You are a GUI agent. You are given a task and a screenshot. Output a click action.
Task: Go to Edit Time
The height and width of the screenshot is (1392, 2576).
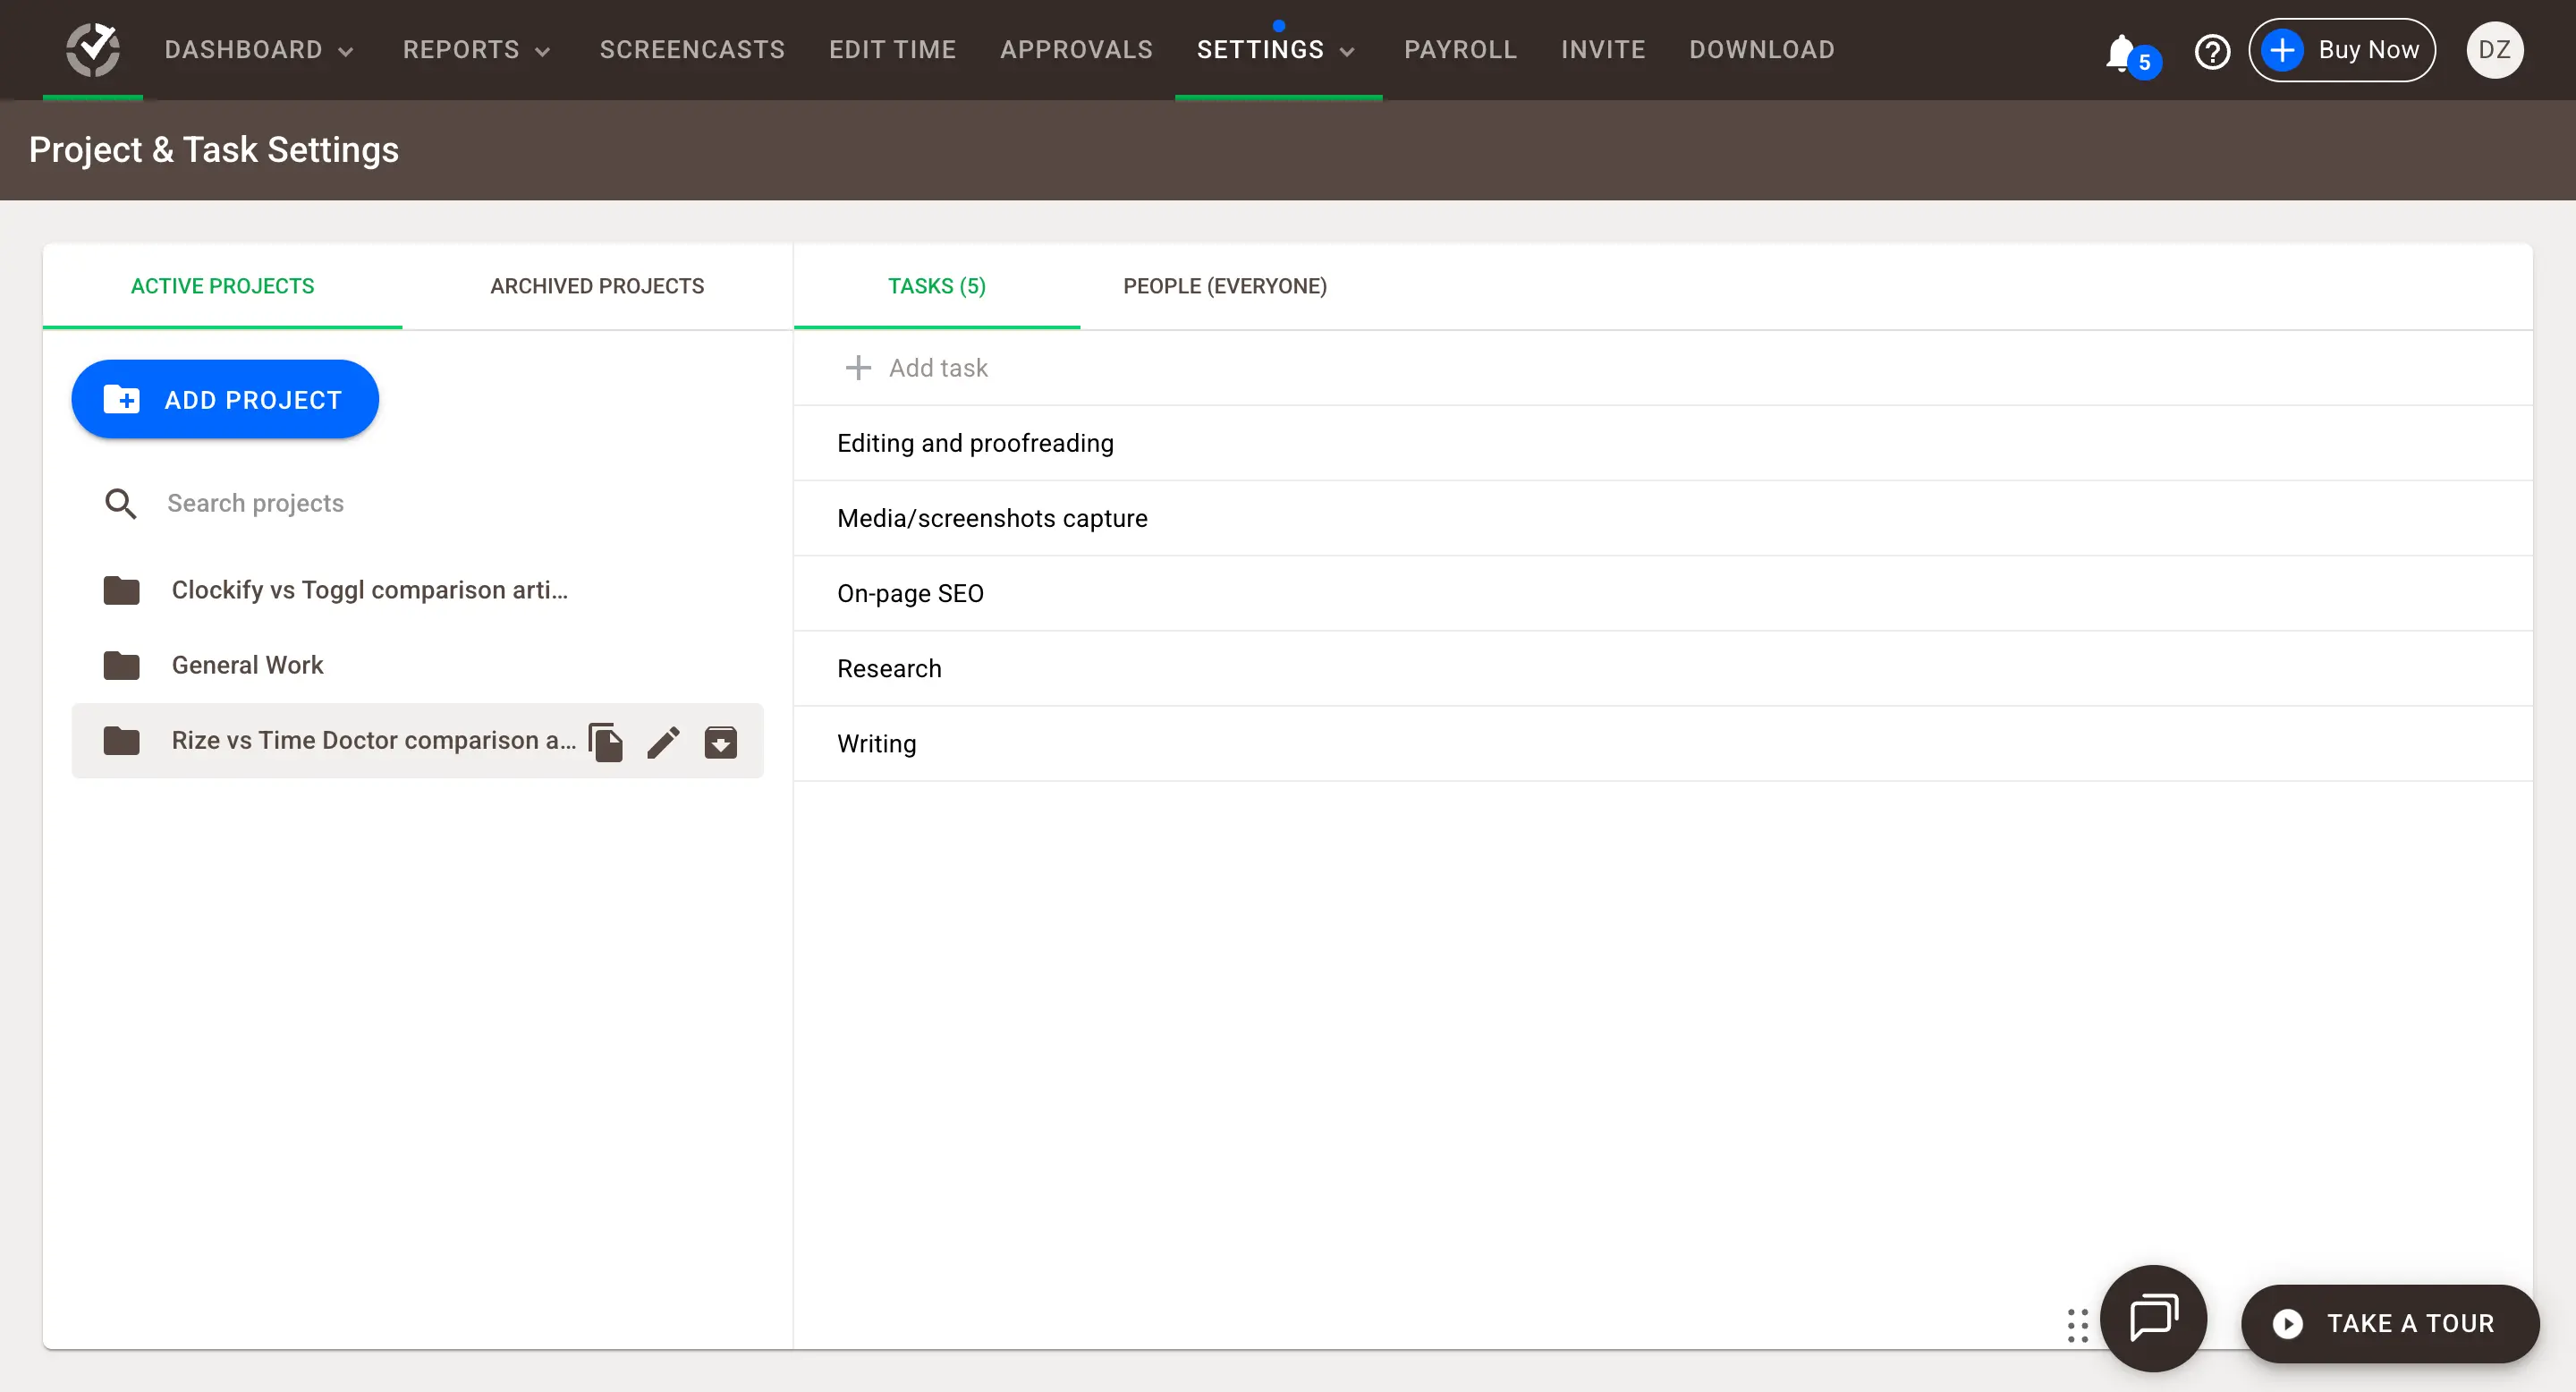point(892,50)
